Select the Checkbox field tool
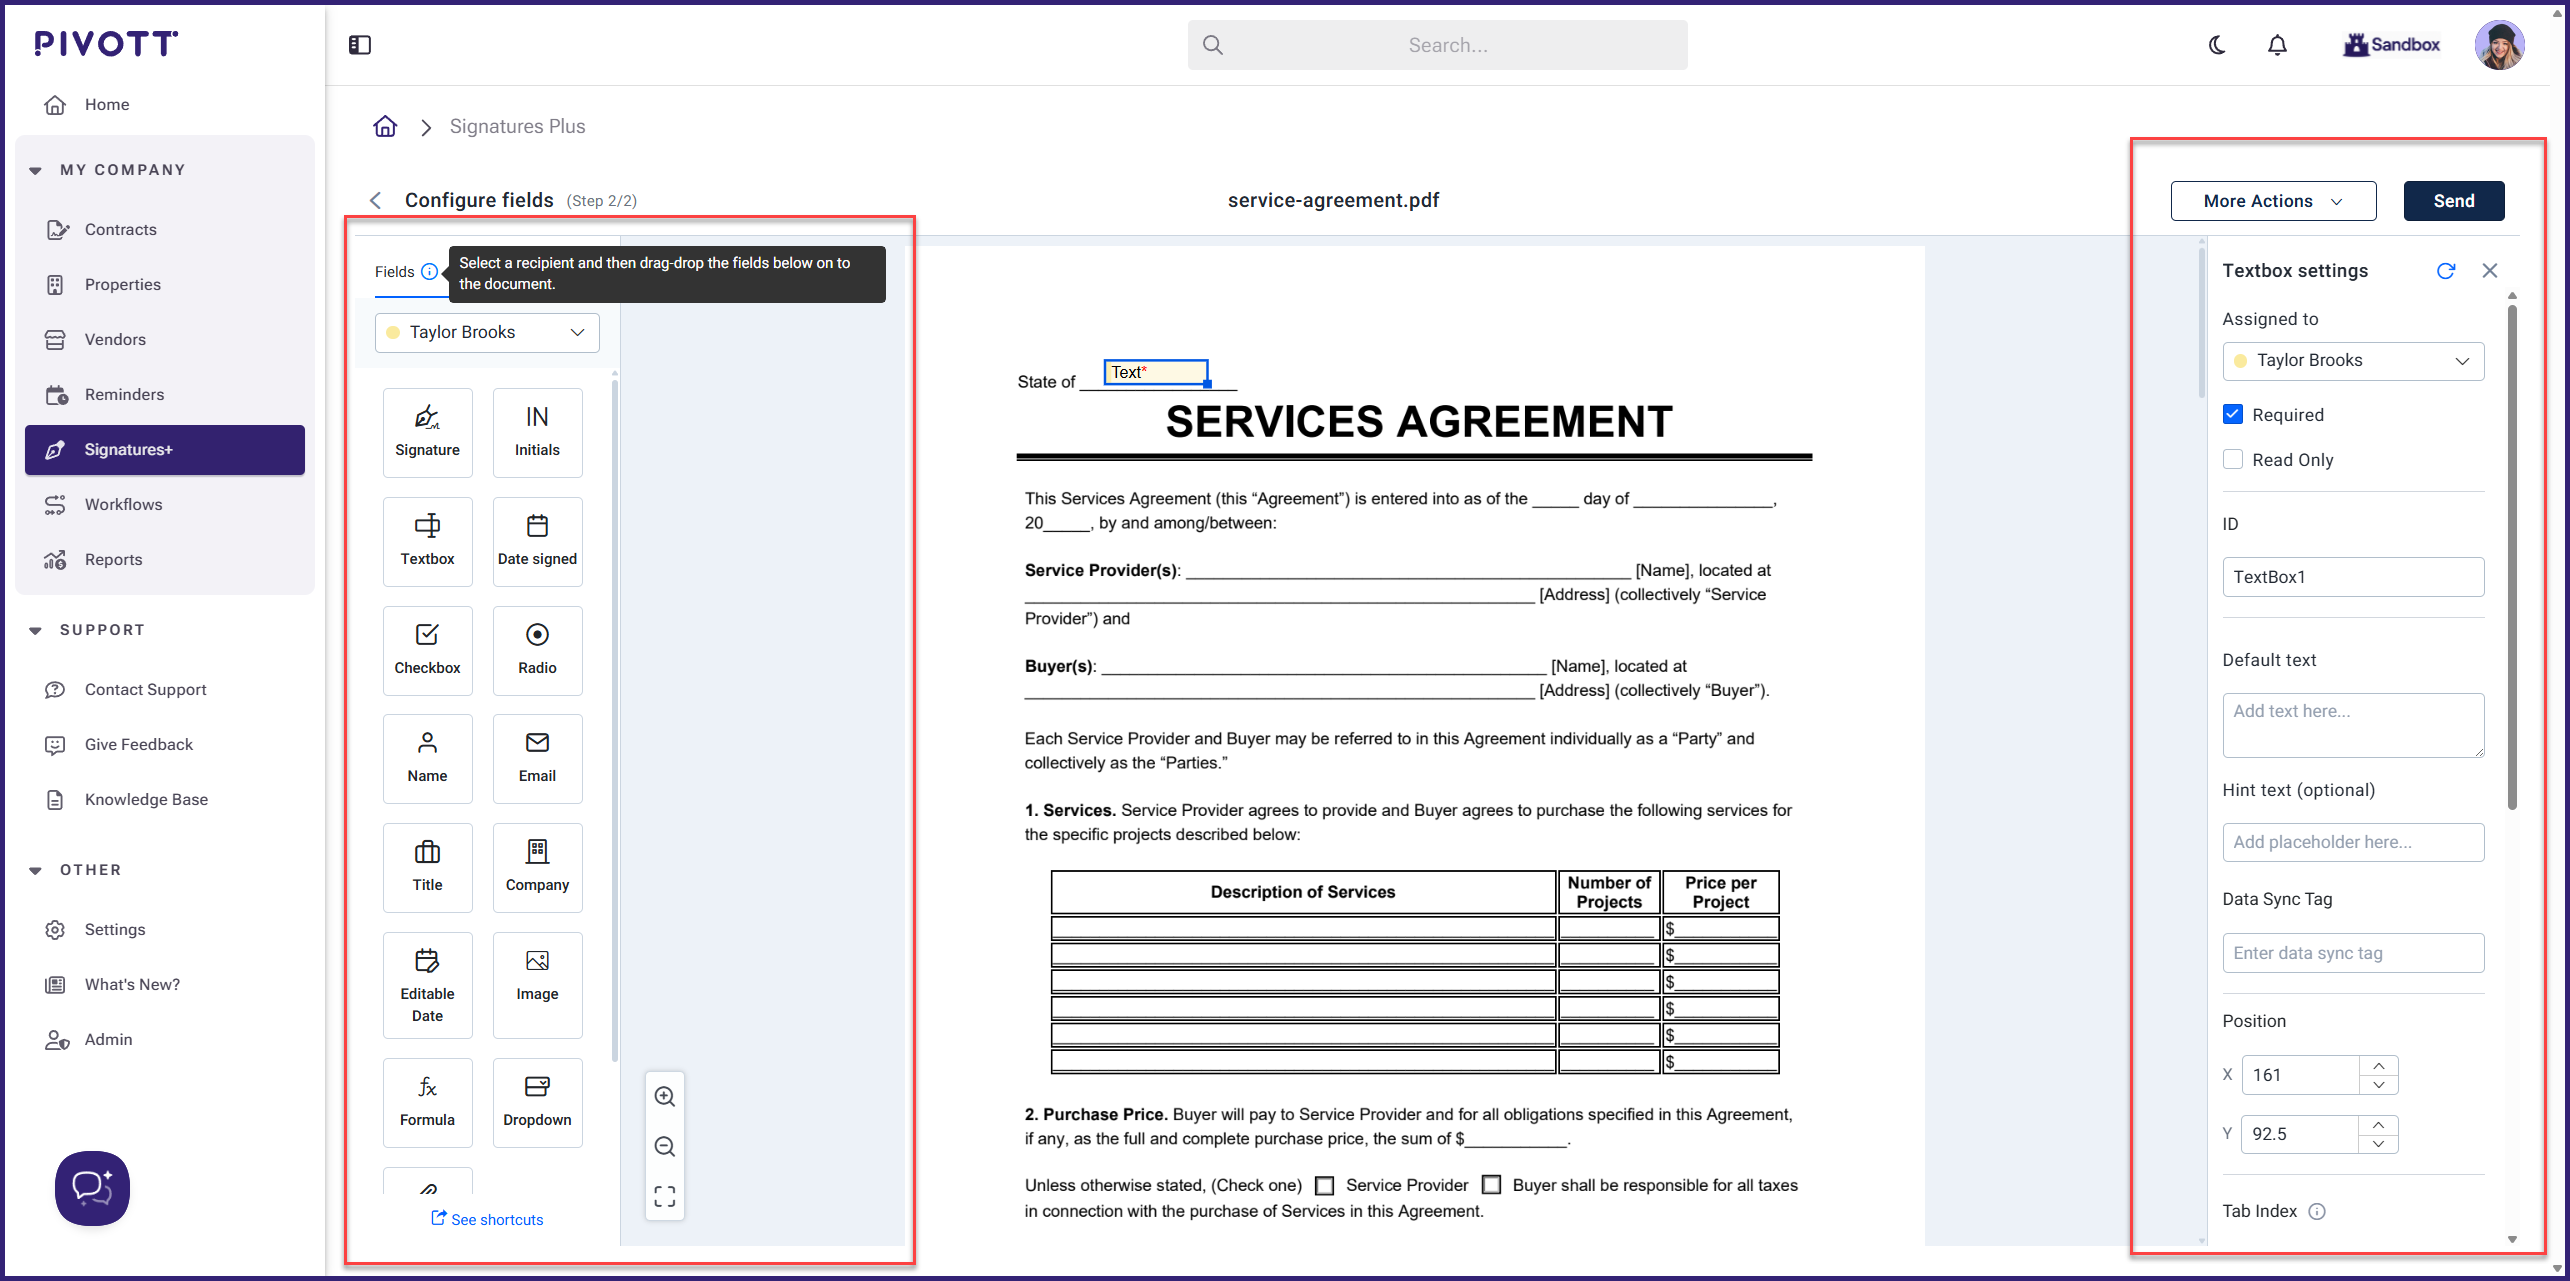This screenshot has height=1281, width=2570. [427, 650]
